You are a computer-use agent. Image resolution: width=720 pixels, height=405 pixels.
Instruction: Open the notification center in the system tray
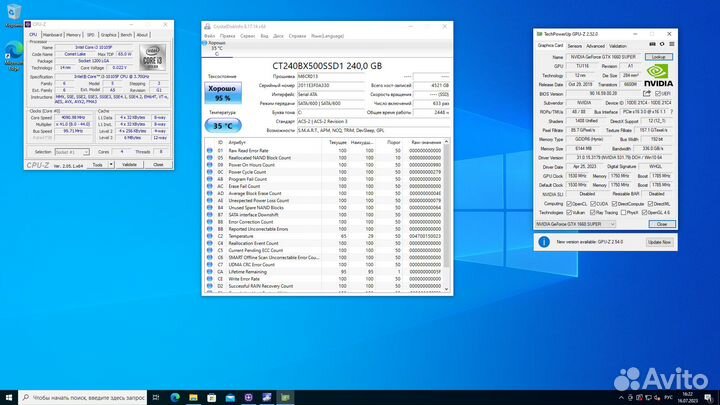709,398
